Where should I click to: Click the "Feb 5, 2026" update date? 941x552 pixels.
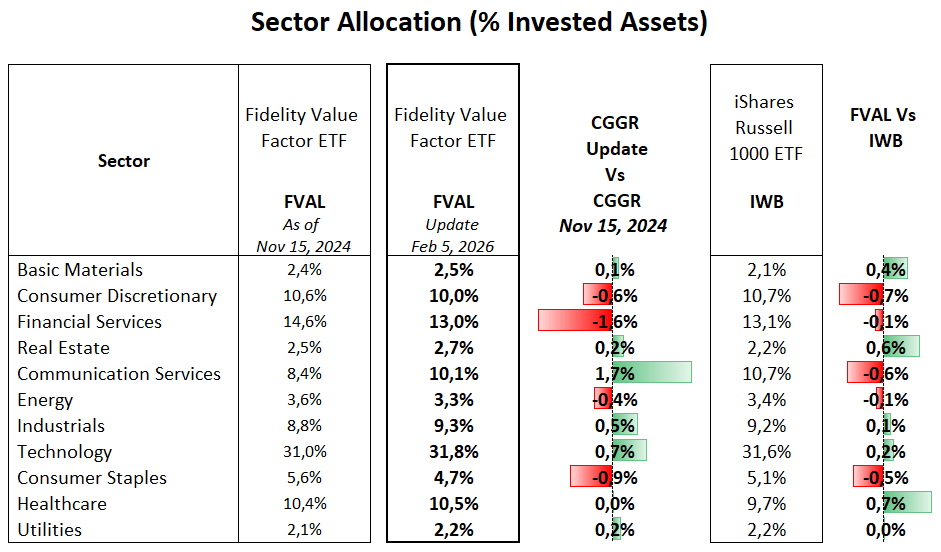(452, 246)
